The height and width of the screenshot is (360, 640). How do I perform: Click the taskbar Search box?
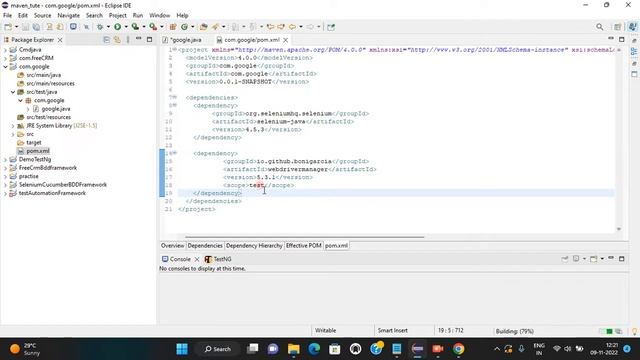click(218, 349)
